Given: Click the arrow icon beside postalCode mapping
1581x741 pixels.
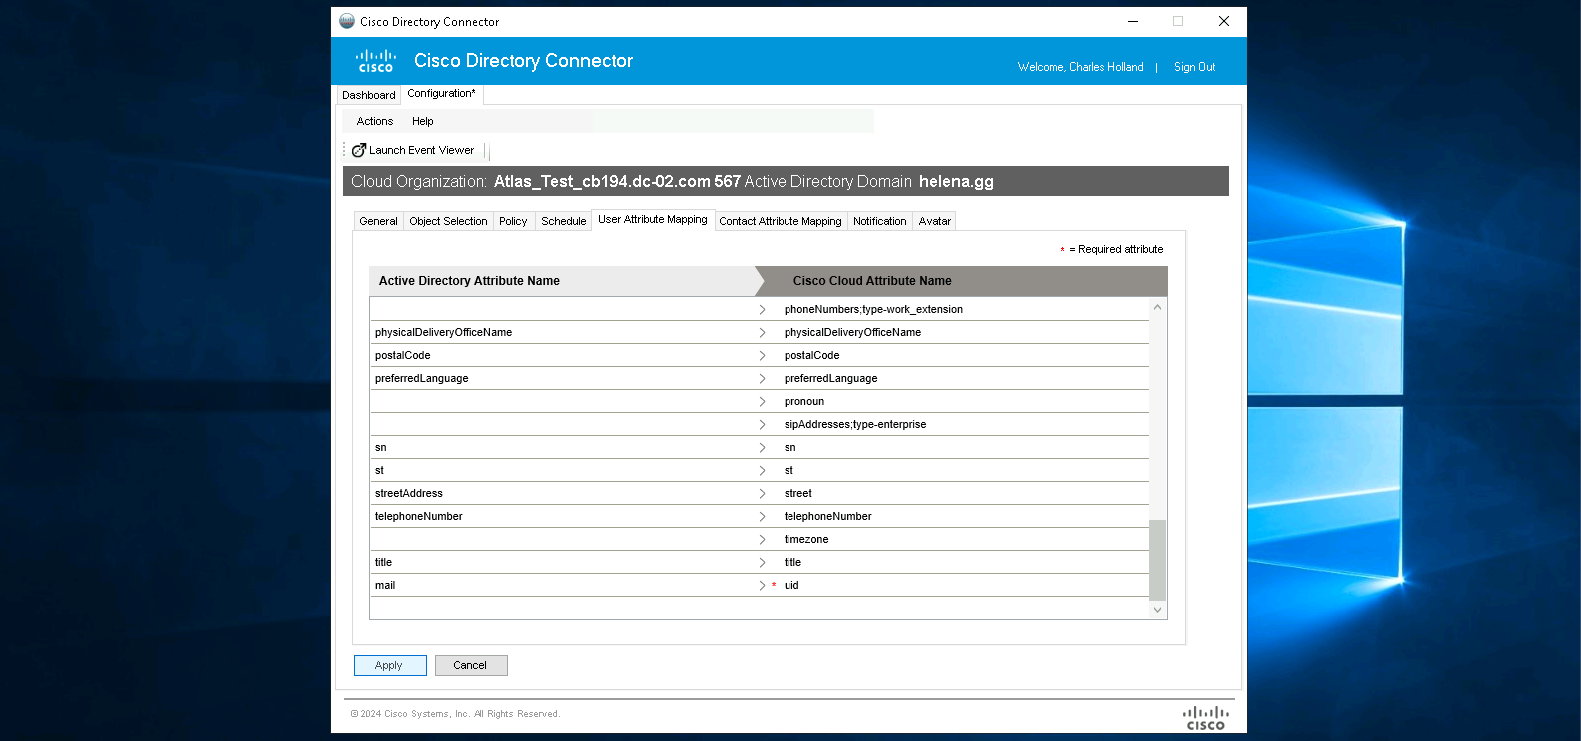Looking at the screenshot, I should (x=762, y=356).
